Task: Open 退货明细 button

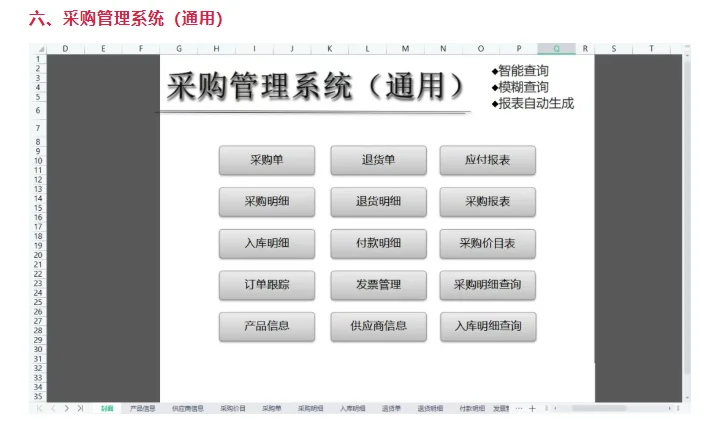Action: pyautogui.click(x=378, y=202)
